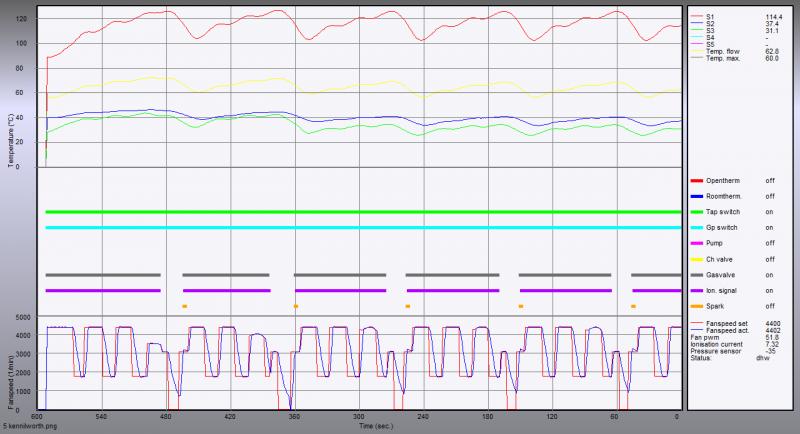Click the magenta Pump legend marker

point(695,243)
